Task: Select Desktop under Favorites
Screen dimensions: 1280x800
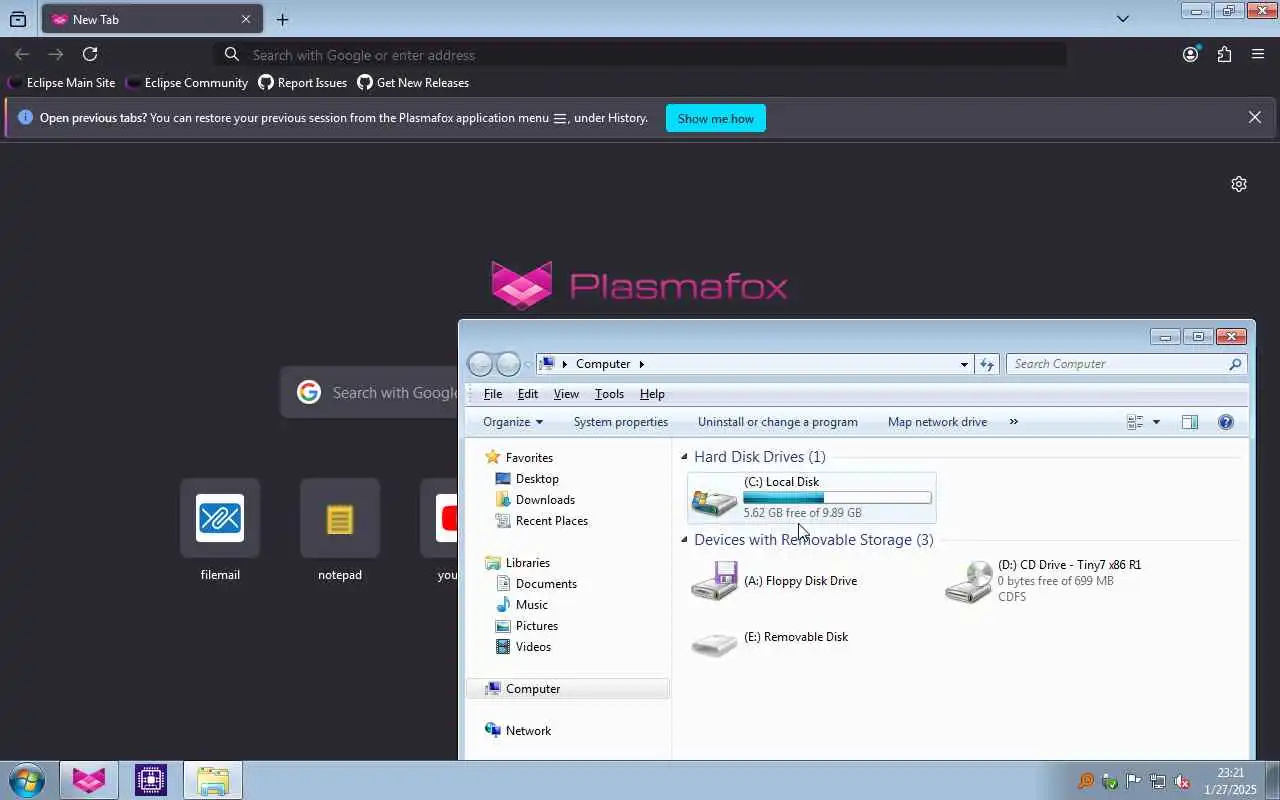Action: [537, 479]
